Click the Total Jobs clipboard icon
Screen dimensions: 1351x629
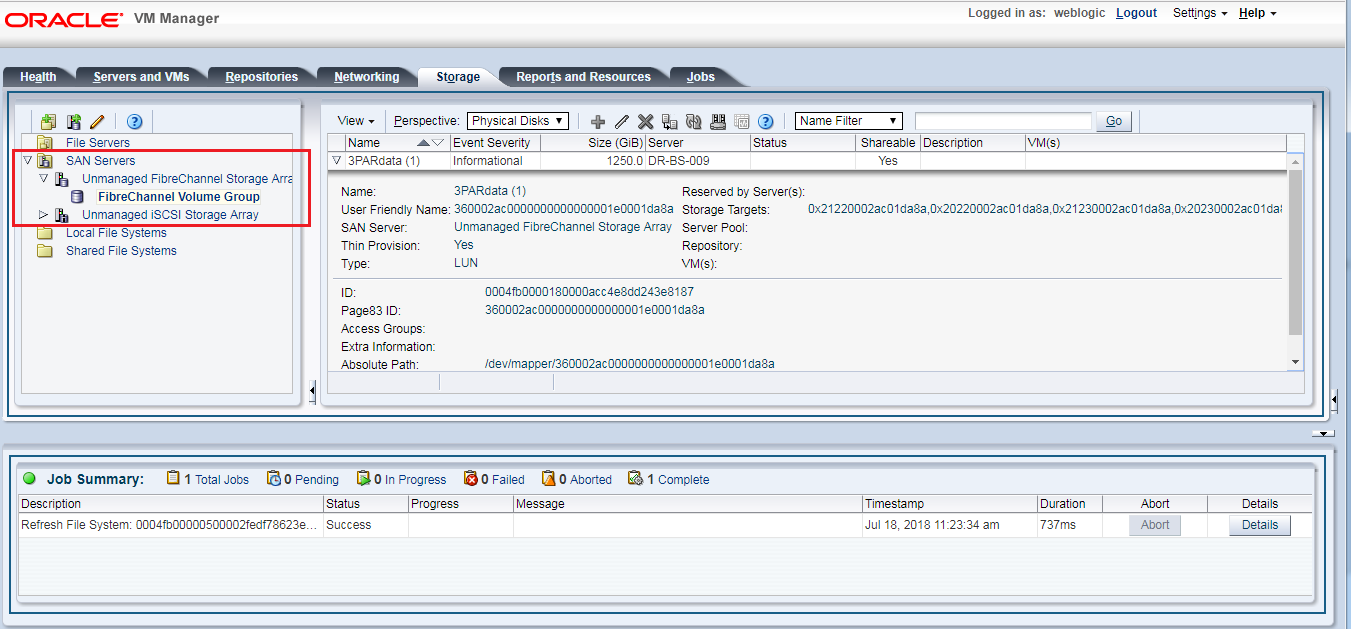(173, 479)
